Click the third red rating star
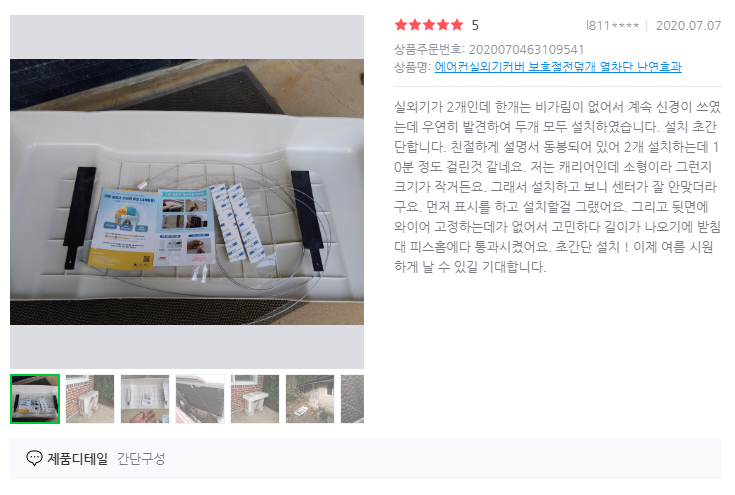Viewport: 735px width, 495px height. pos(429,25)
